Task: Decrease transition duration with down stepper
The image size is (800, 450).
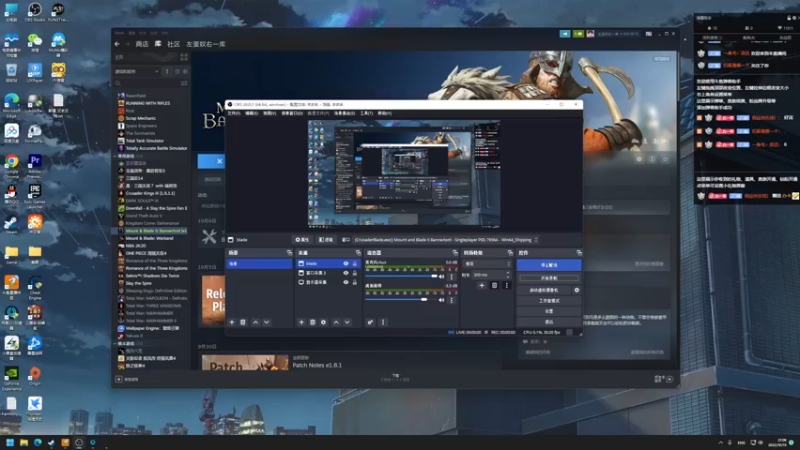Action: [508, 277]
